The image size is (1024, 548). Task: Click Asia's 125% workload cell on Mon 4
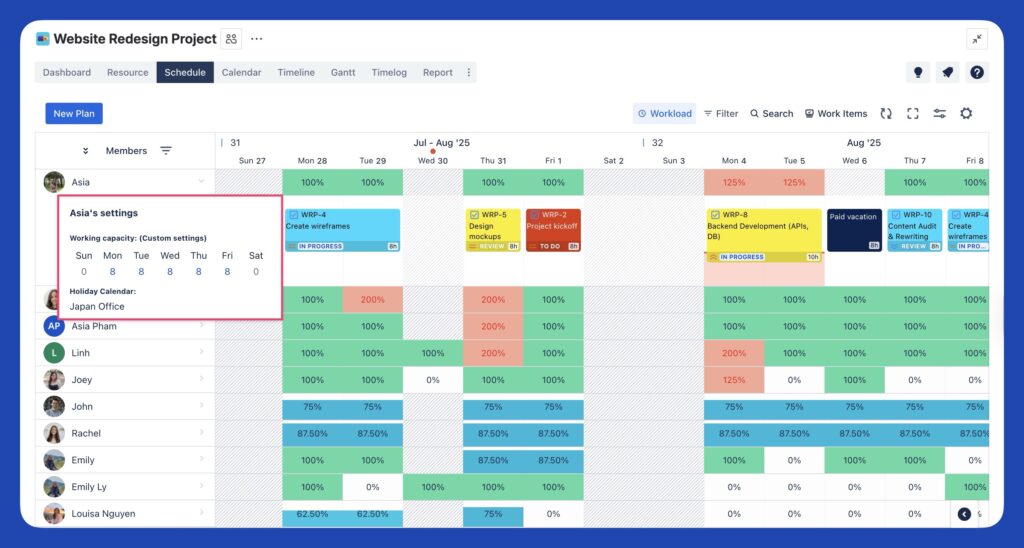coord(734,182)
